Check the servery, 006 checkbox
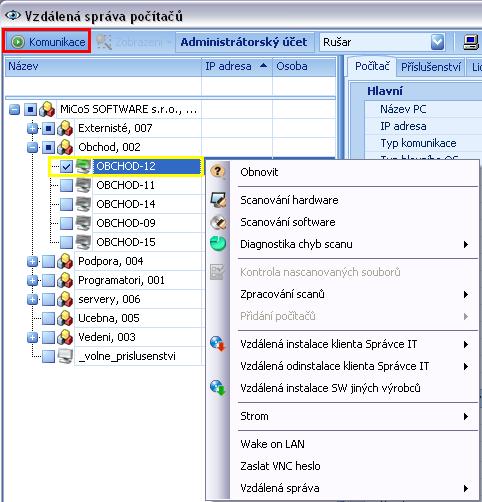Viewport: 482px width, 502px height. 49,299
